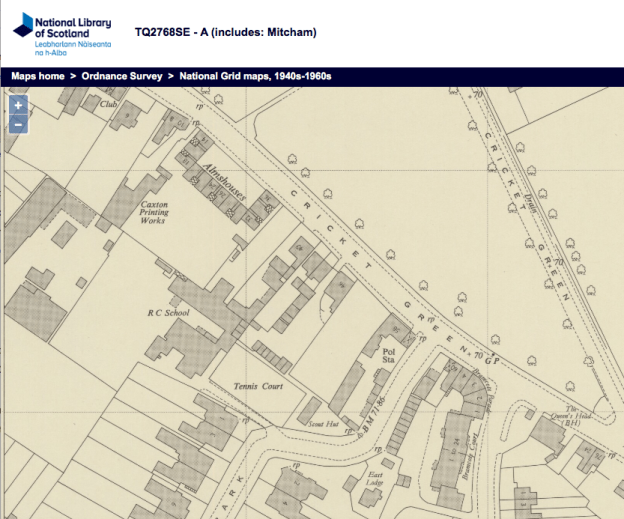
Task: Select the Caxton Printing Works label
Action: [153, 212]
